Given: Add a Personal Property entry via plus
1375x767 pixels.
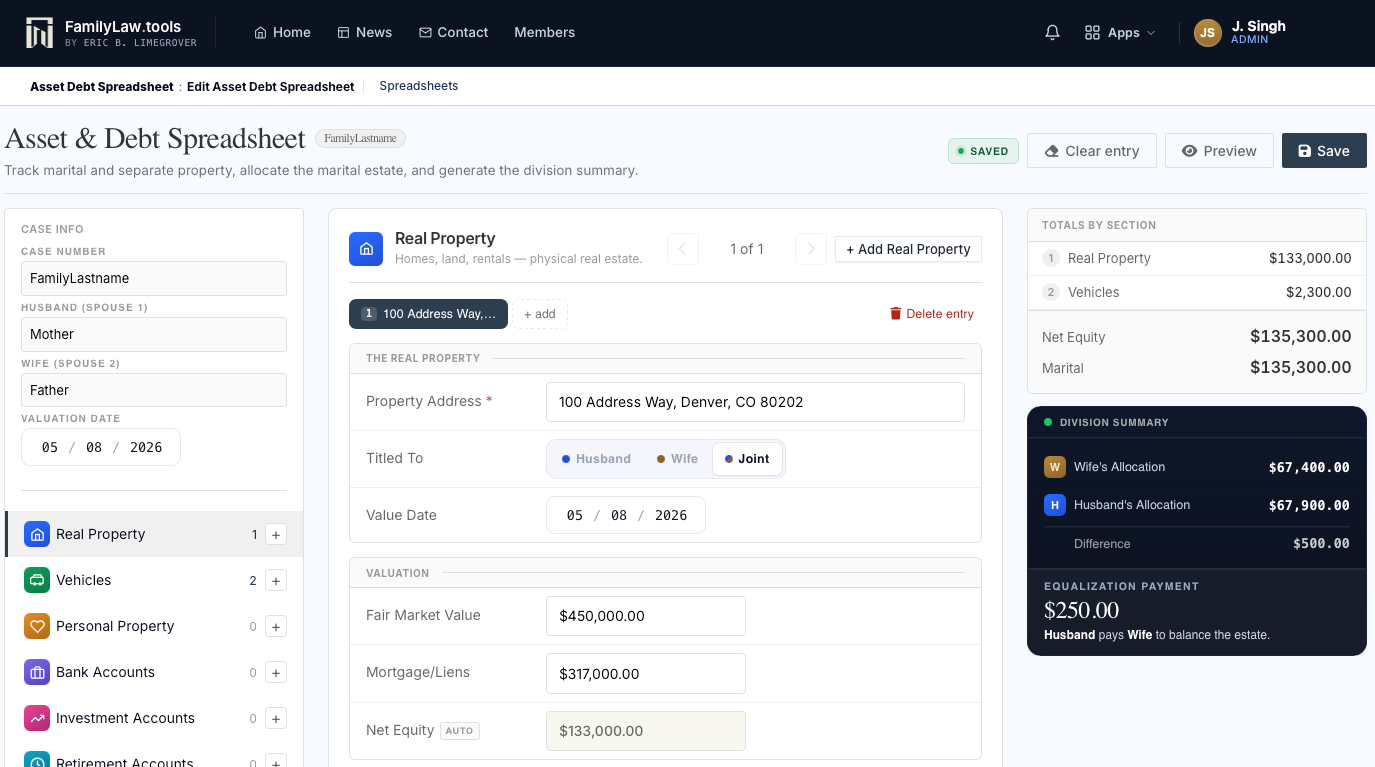Looking at the screenshot, I should coord(277,626).
